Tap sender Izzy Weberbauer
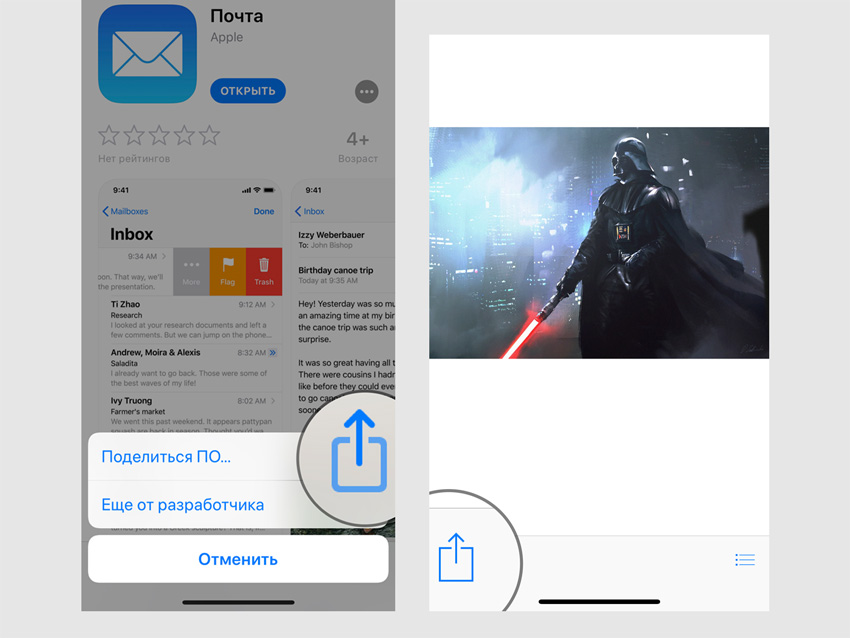 point(331,235)
